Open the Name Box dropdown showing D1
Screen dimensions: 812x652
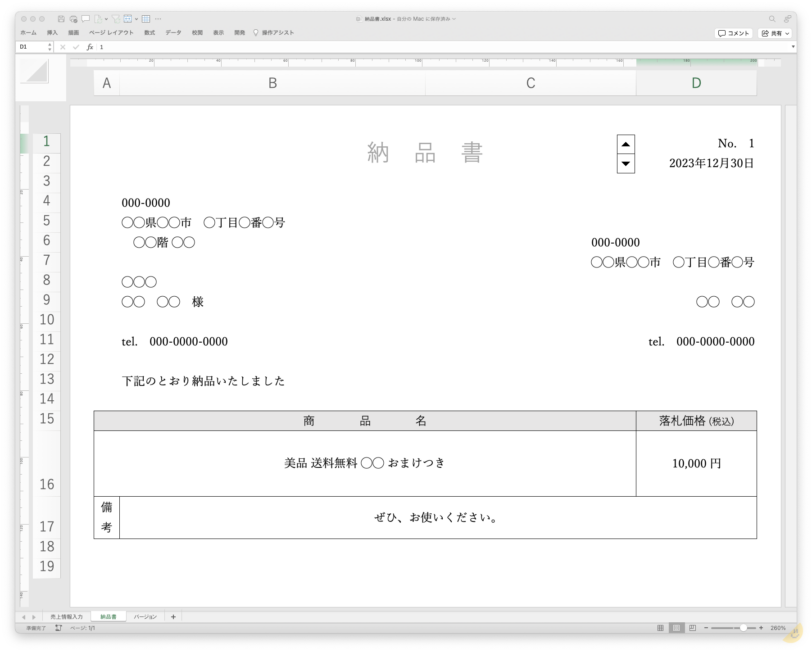click(49, 45)
